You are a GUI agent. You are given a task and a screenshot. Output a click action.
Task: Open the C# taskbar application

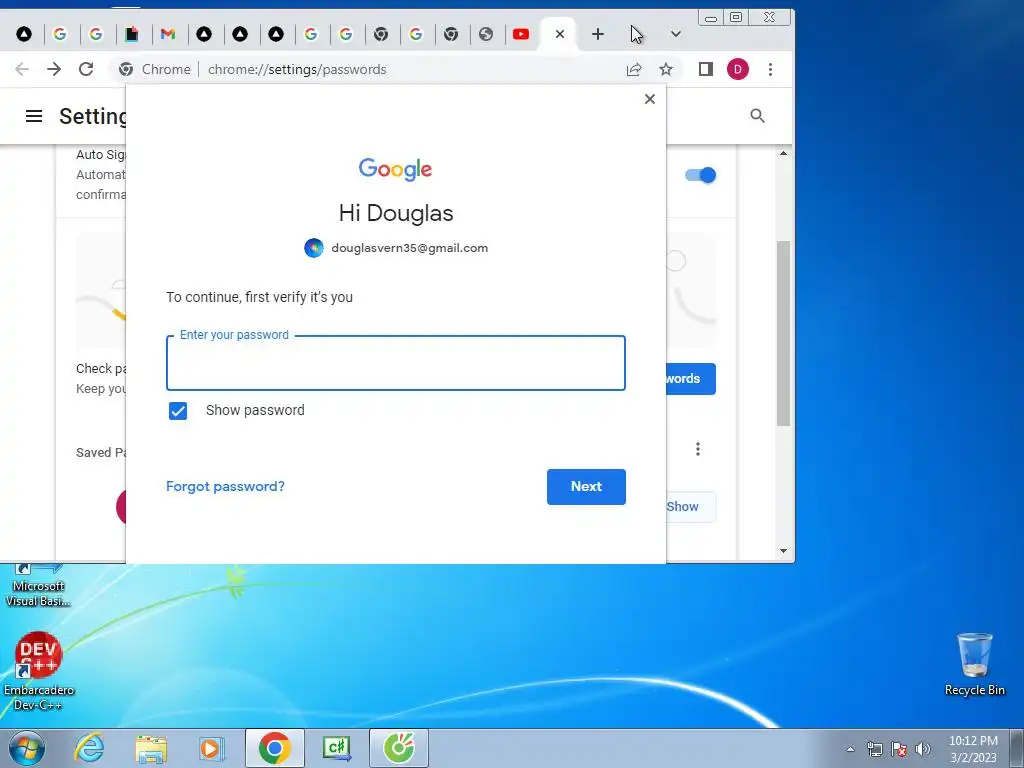click(337, 748)
